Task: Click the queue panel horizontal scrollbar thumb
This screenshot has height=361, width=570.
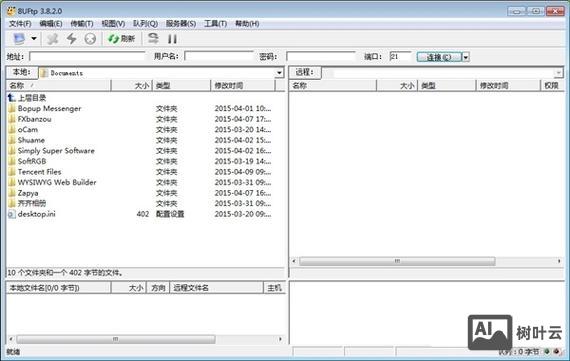Action: click(x=116, y=339)
